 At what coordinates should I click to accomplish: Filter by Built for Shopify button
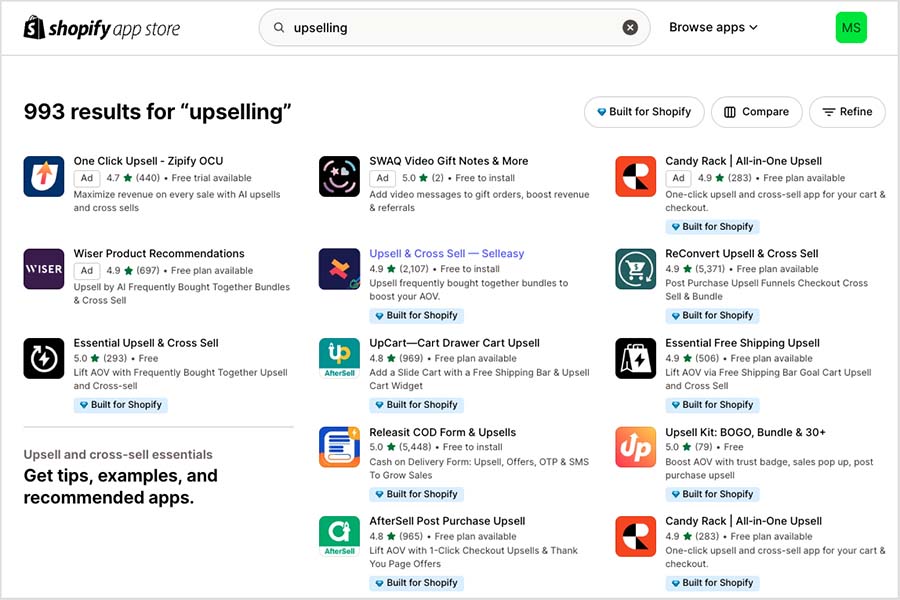(x=644, y=112)
